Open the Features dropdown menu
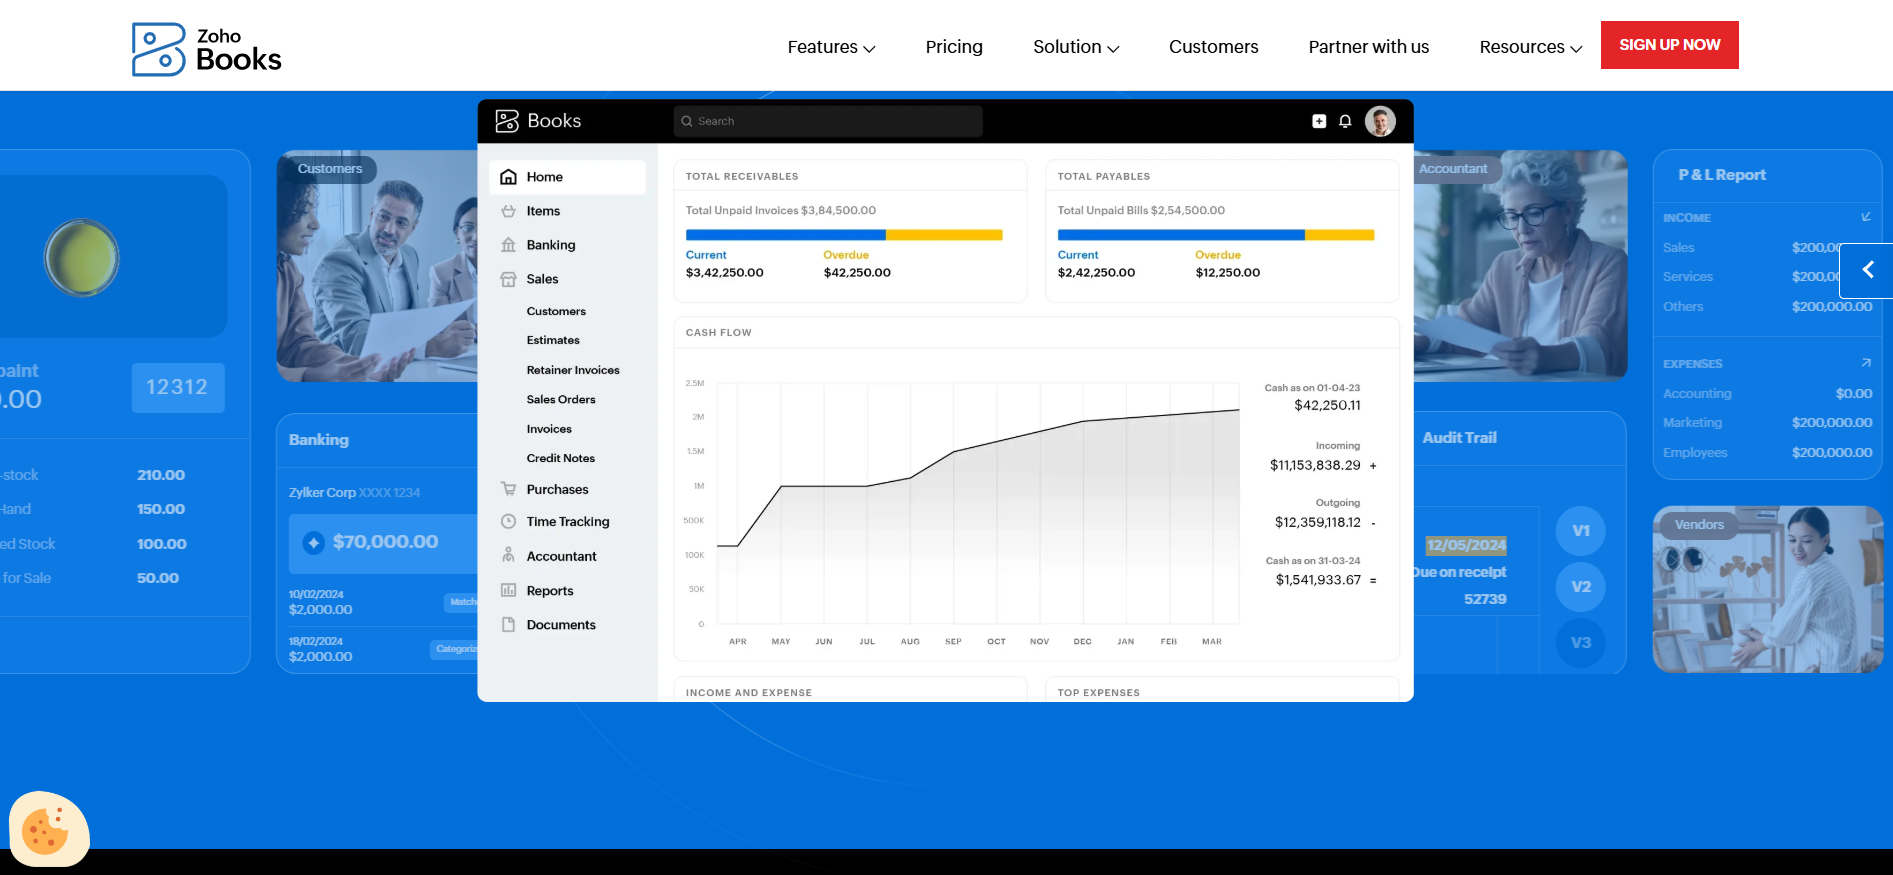1893x875 pixels. [831, 47]
